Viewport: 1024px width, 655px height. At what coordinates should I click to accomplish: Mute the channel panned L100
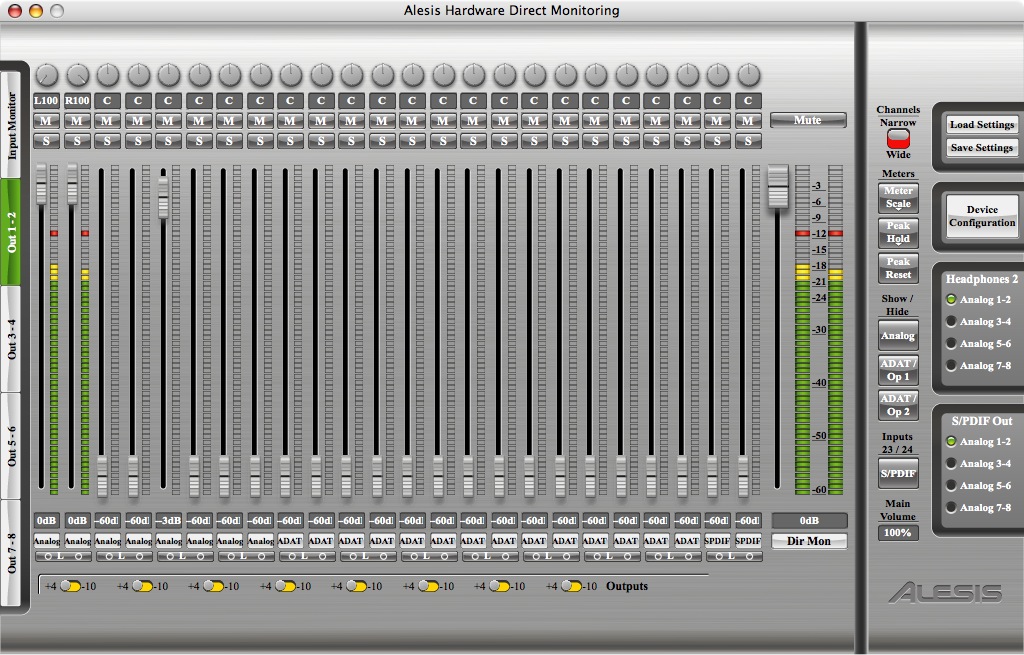[46, 121]
